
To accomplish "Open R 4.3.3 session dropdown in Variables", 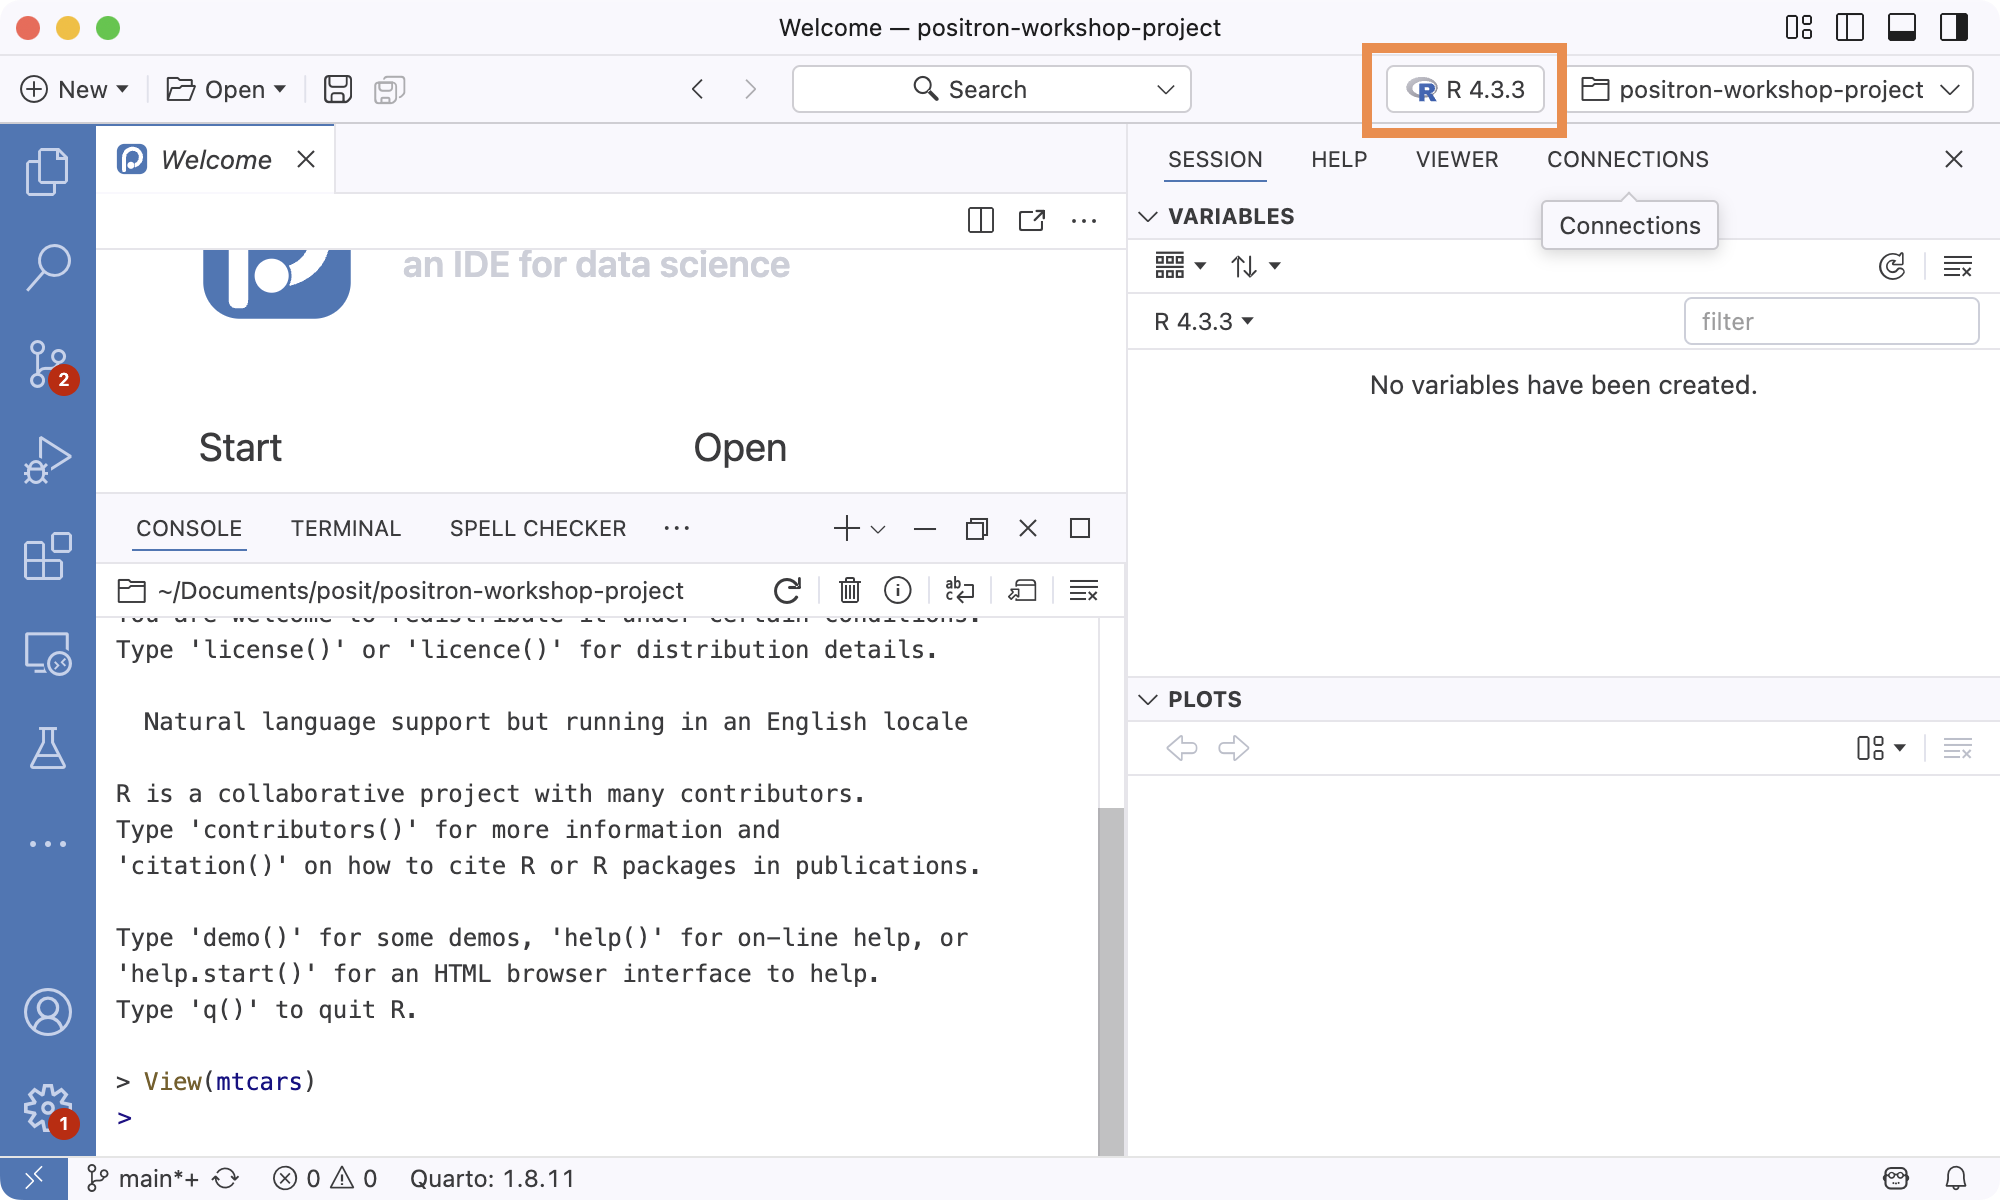I will (x=1204, y=321).
